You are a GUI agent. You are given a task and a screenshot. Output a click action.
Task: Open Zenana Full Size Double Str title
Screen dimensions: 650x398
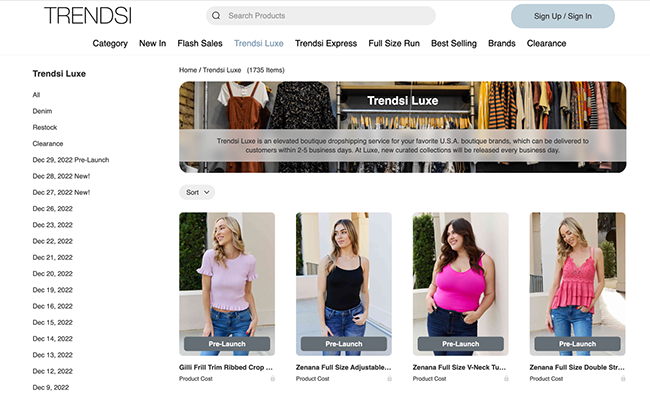click(x=577, y=367)
